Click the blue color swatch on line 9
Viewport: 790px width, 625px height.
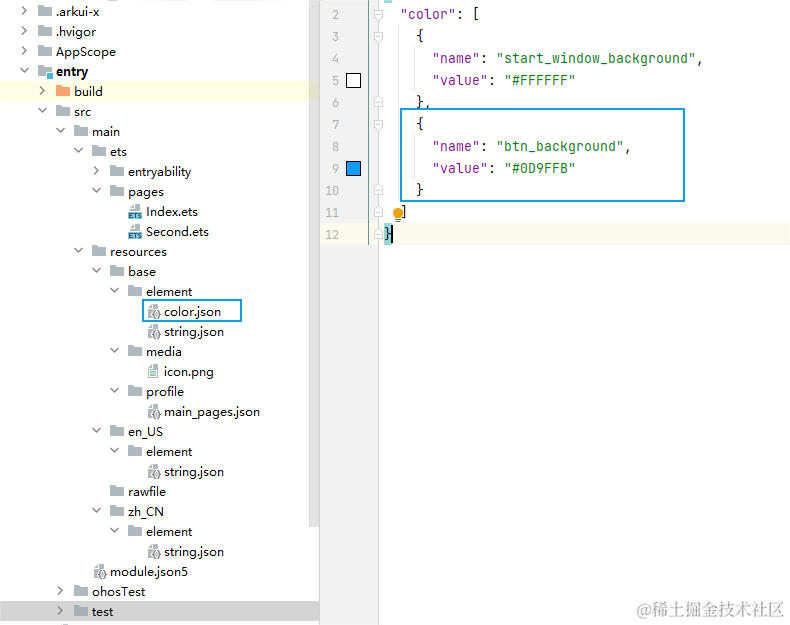(353, 168)
